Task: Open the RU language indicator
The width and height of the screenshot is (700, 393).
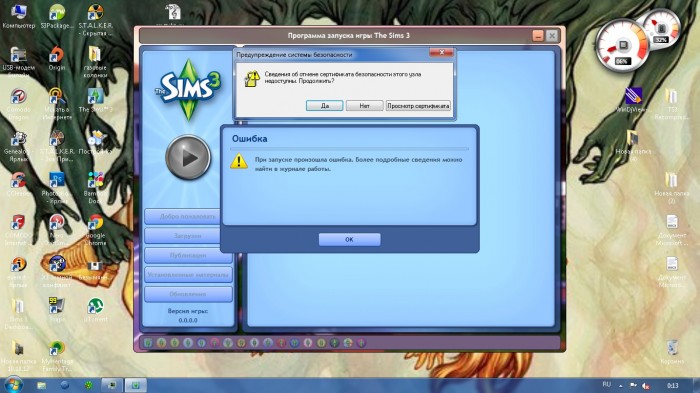Action: 606,385
